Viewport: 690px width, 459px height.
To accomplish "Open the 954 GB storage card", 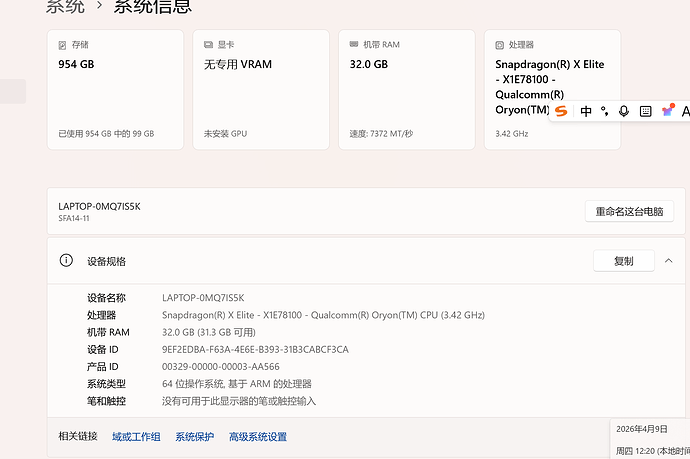I will [x=115, y=90].
